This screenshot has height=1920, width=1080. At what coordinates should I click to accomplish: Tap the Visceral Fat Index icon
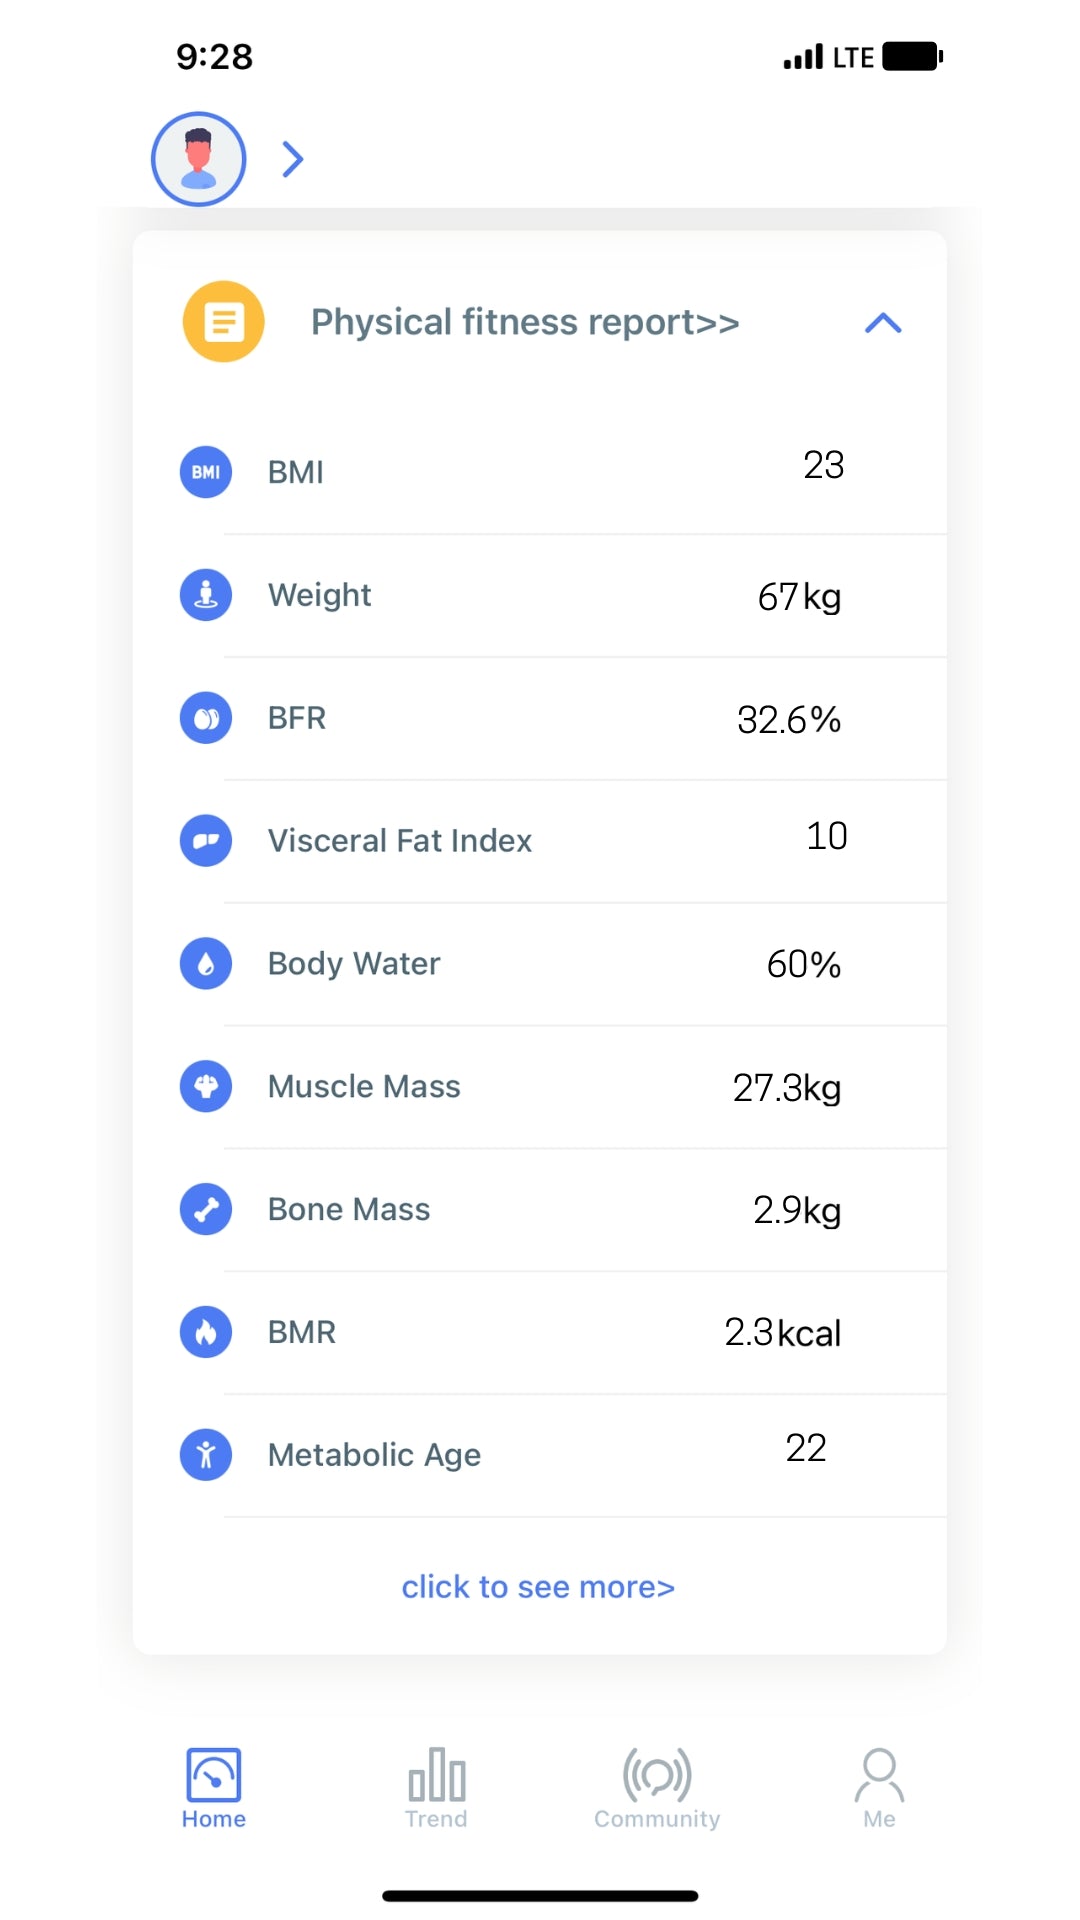(206, 841)
